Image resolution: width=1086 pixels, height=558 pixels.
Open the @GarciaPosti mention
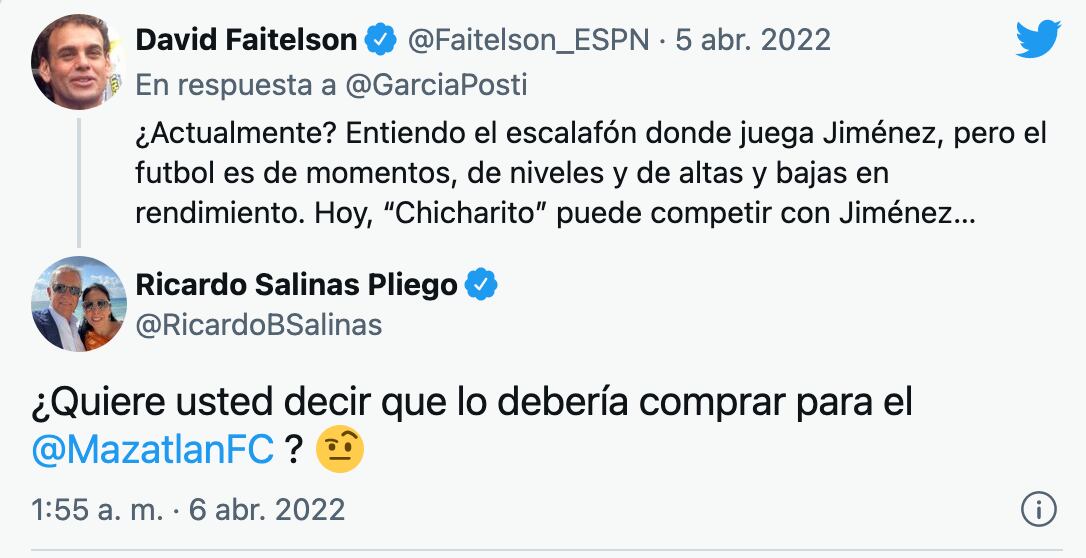pos(435,86)
